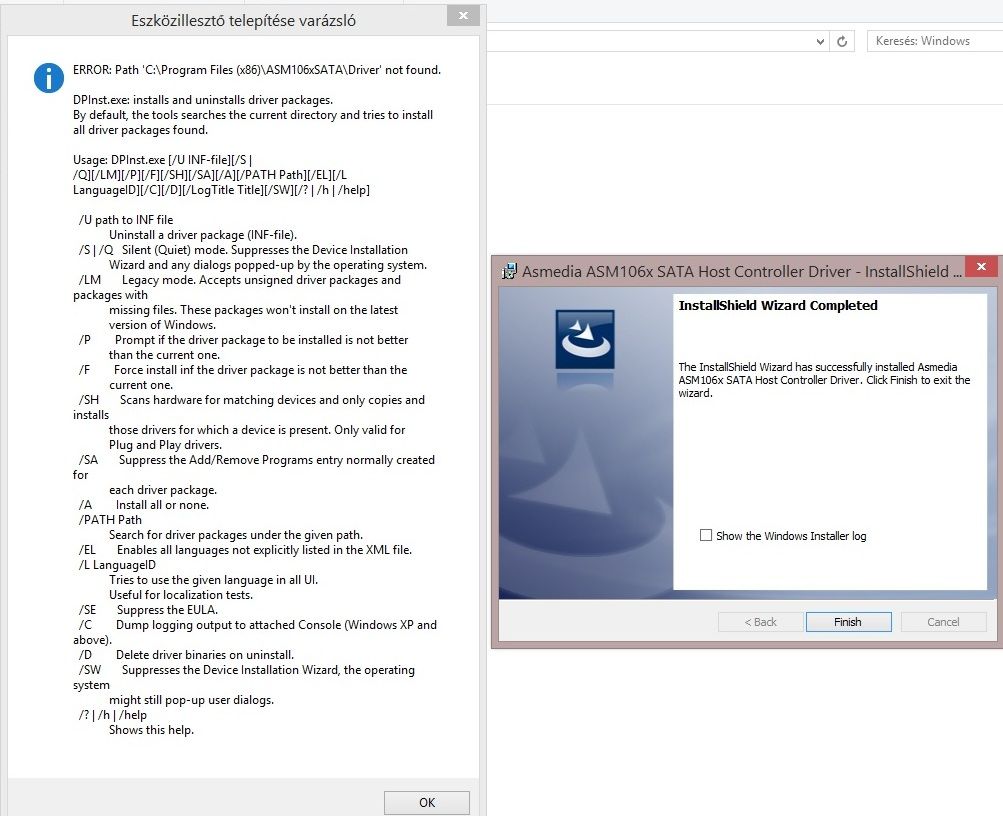Screen dimensions: 1003x816
Task: Click the 'Suppress the EULA.' line
Action: [x=167, y=610]
